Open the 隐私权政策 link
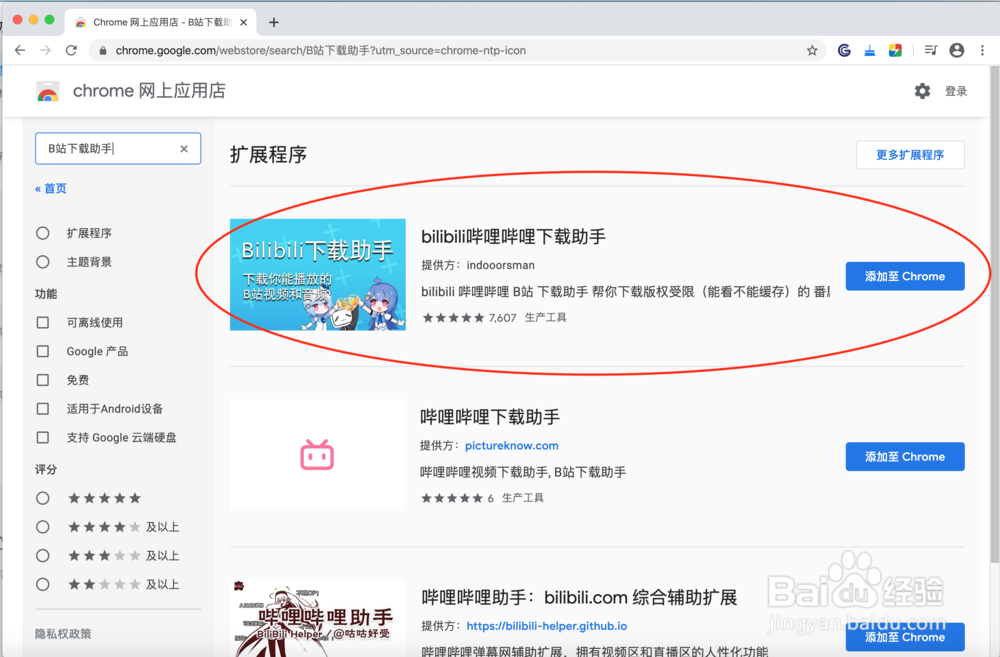The image size is (1000, 657). point(63,634)
